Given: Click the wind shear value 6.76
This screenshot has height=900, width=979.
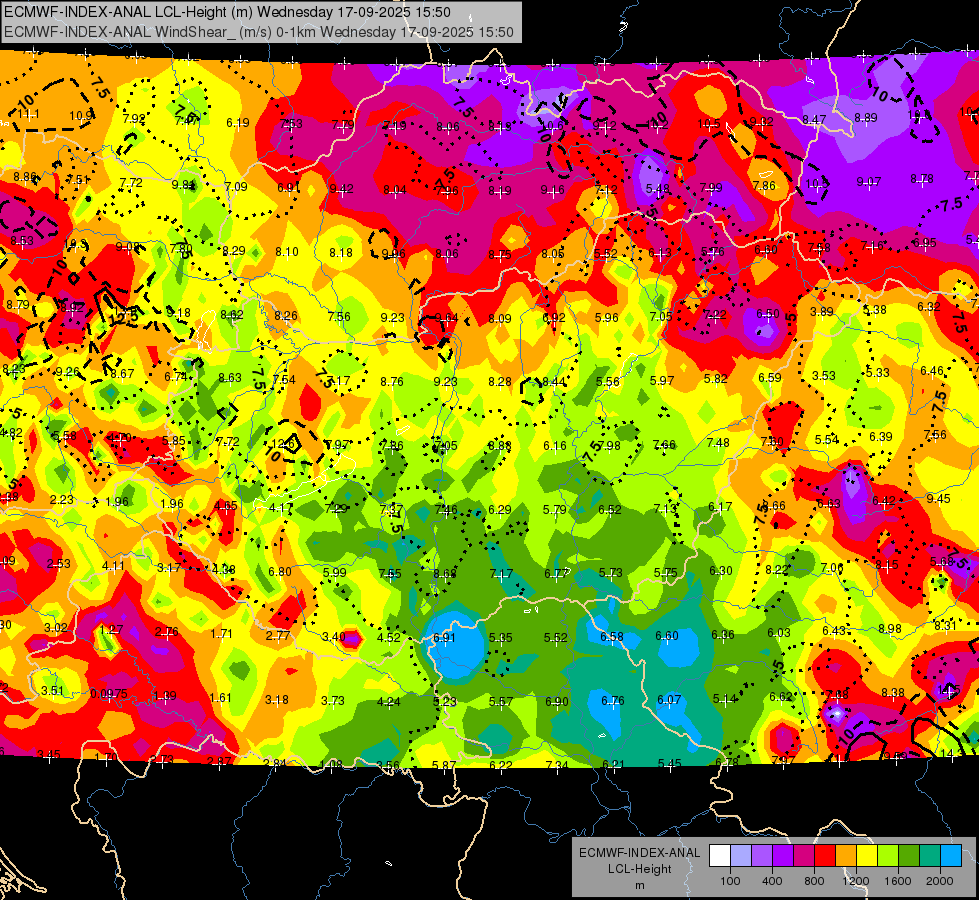Looking at the screenshot, I should [x=612, y=701].
